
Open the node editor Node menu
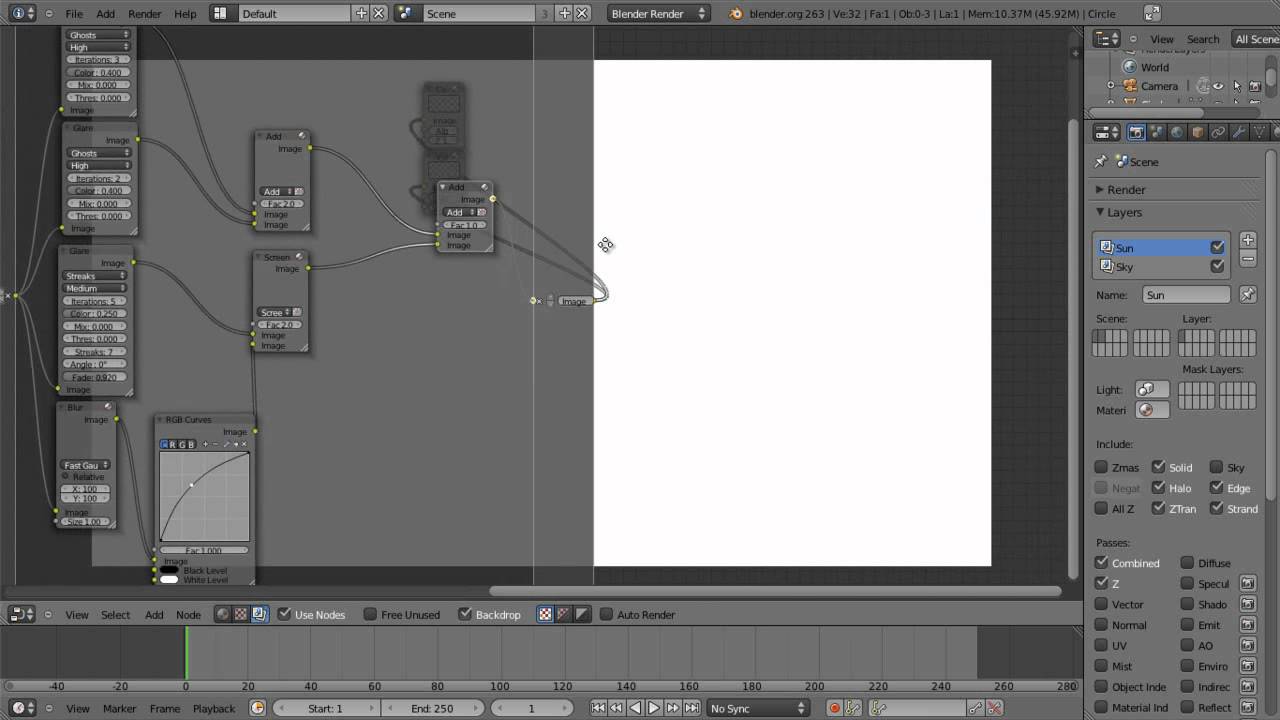188,615
